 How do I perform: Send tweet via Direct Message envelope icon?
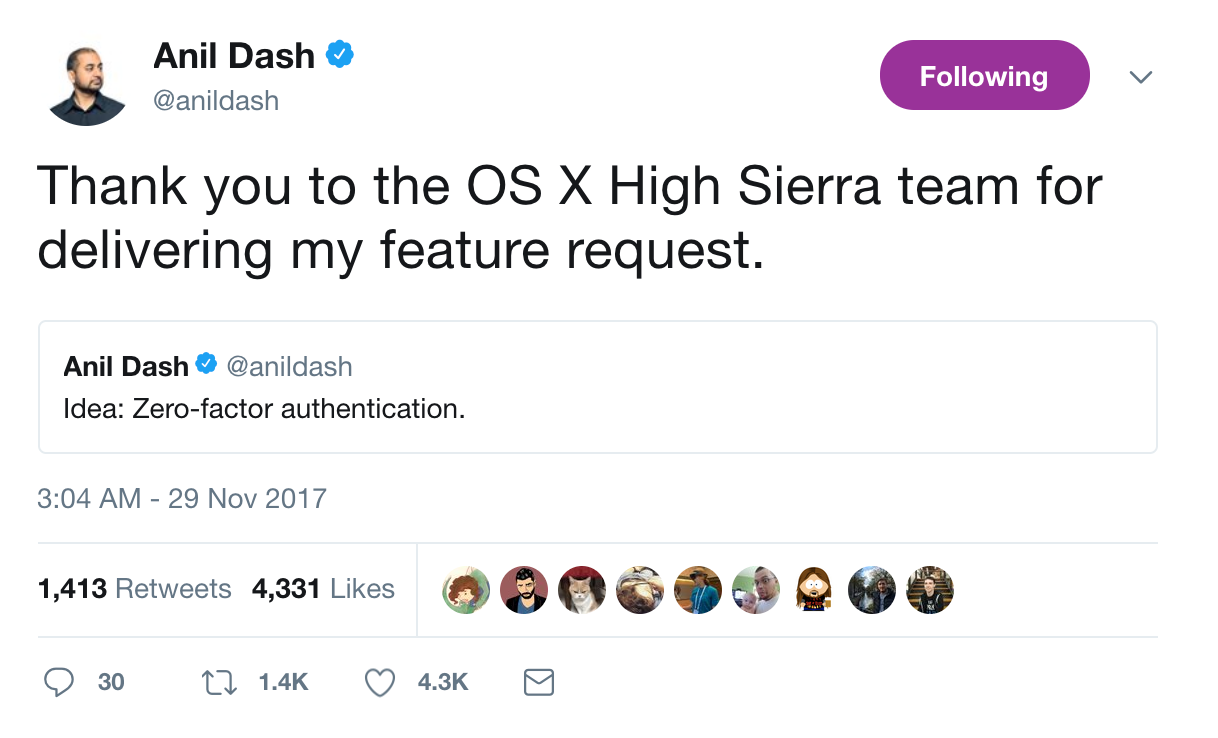539,682
